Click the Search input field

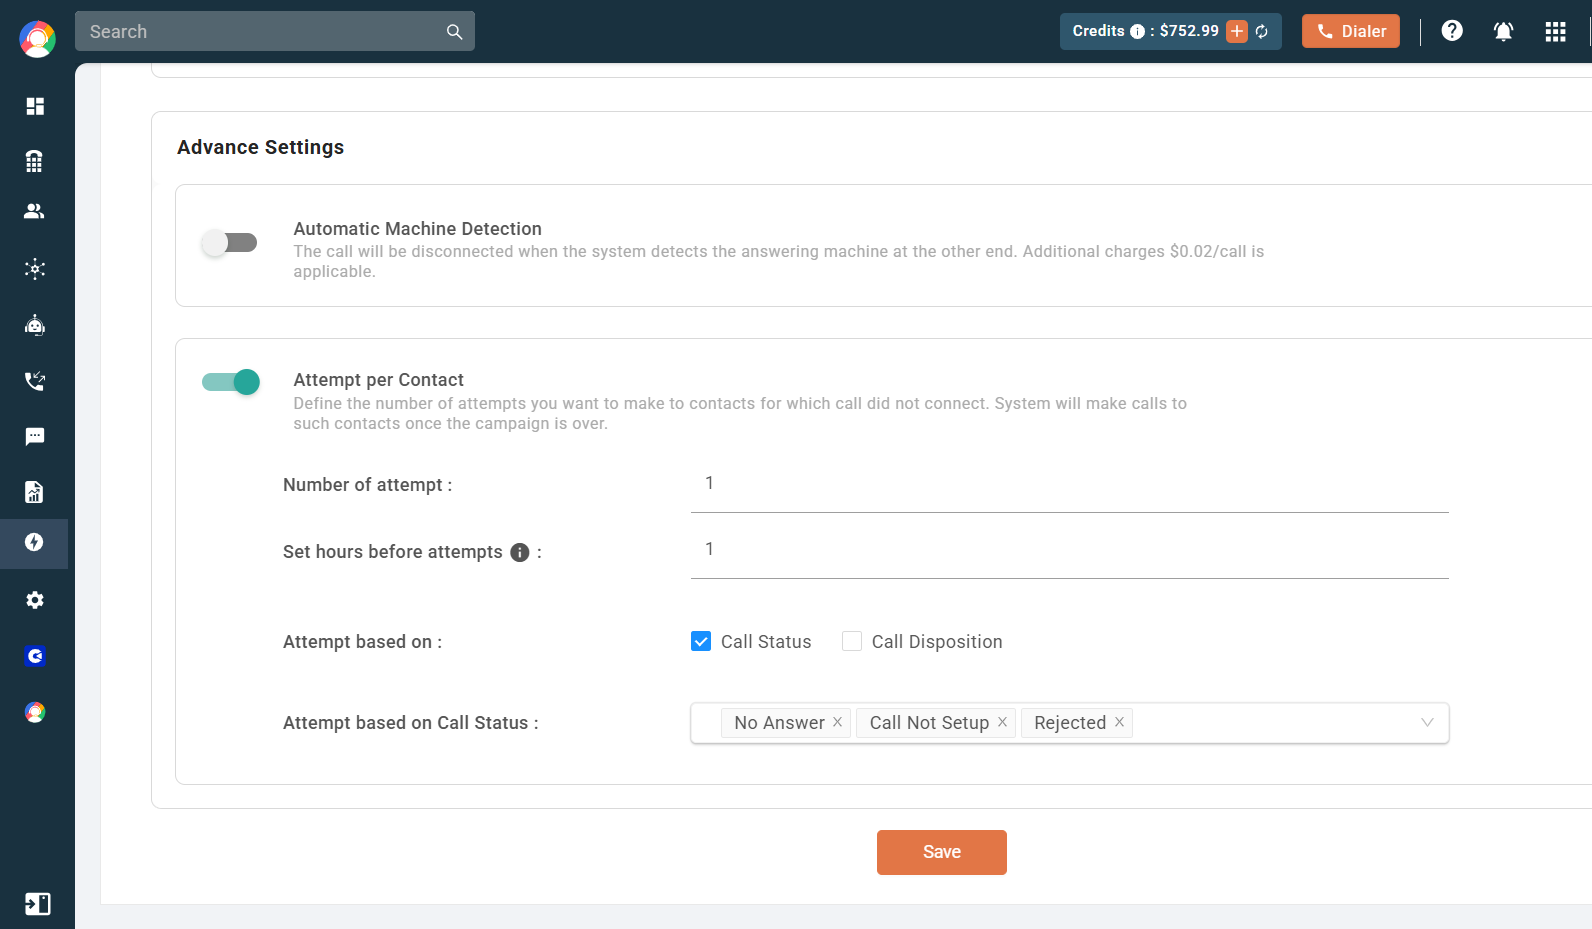[275, 31]
